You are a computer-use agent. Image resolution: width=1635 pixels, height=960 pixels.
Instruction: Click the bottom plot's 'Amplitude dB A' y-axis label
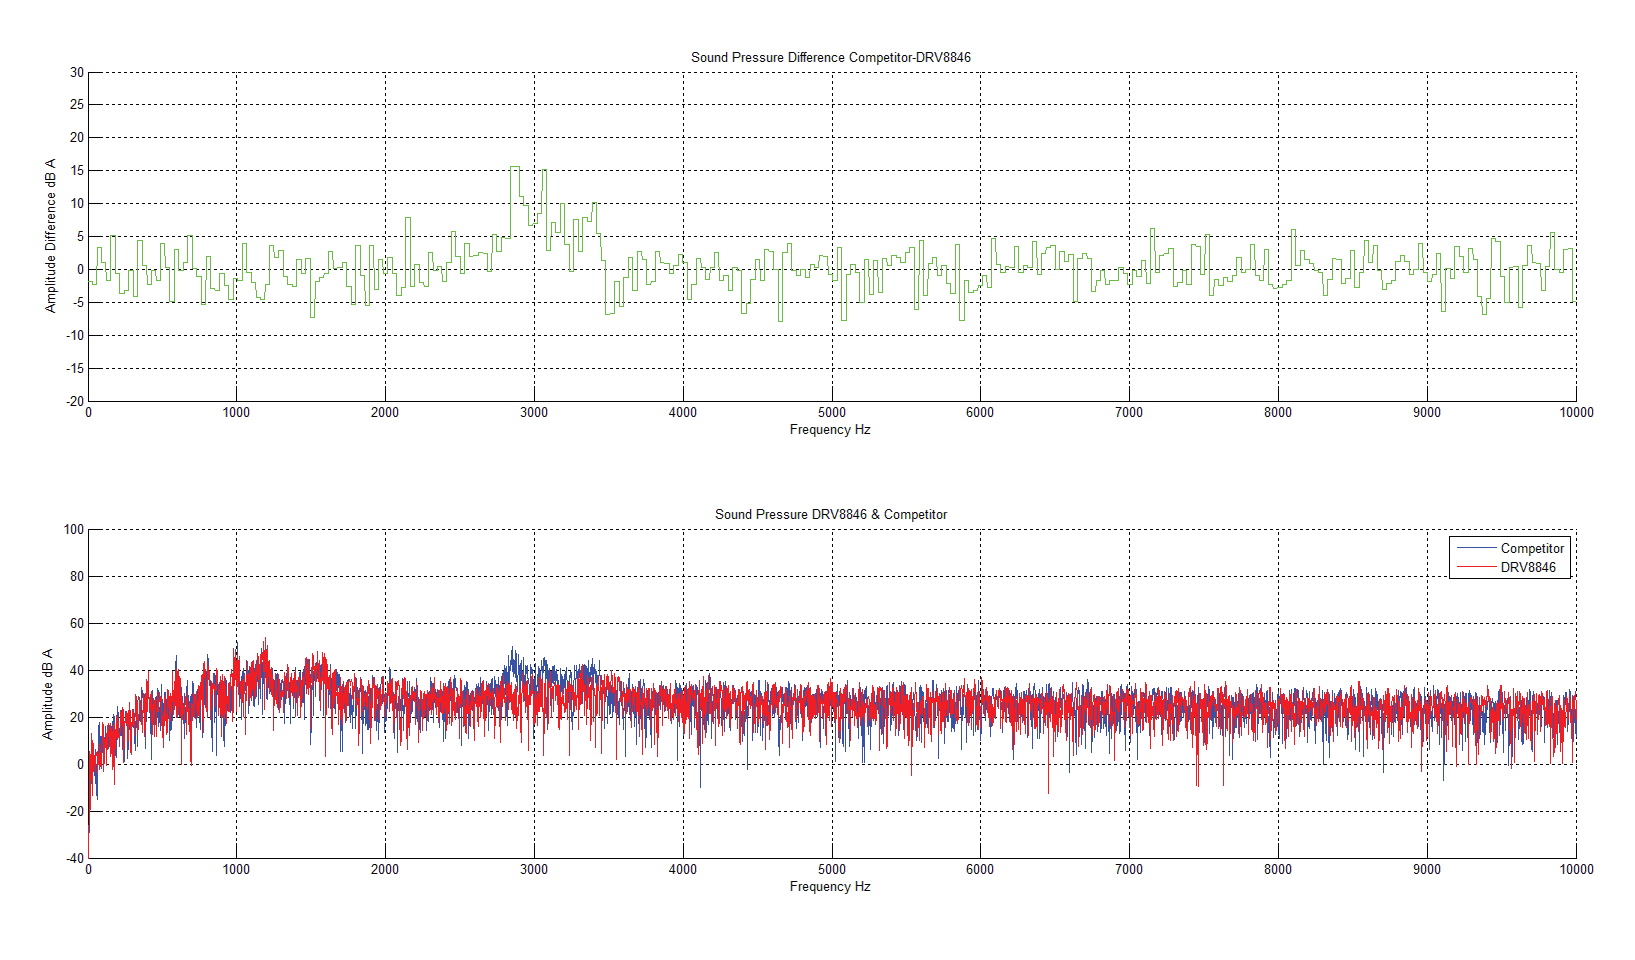pos(48,694)
